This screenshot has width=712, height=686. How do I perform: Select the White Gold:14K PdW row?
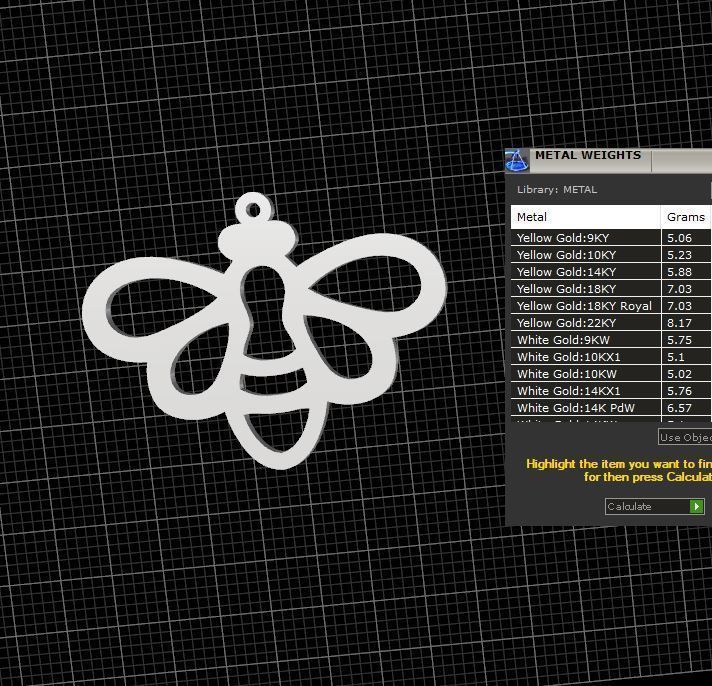611,408
